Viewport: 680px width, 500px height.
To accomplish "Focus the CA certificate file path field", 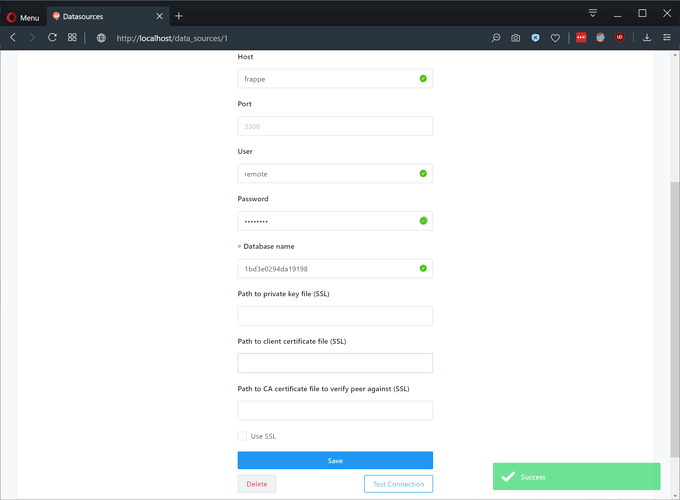I will tap(335, 411).
